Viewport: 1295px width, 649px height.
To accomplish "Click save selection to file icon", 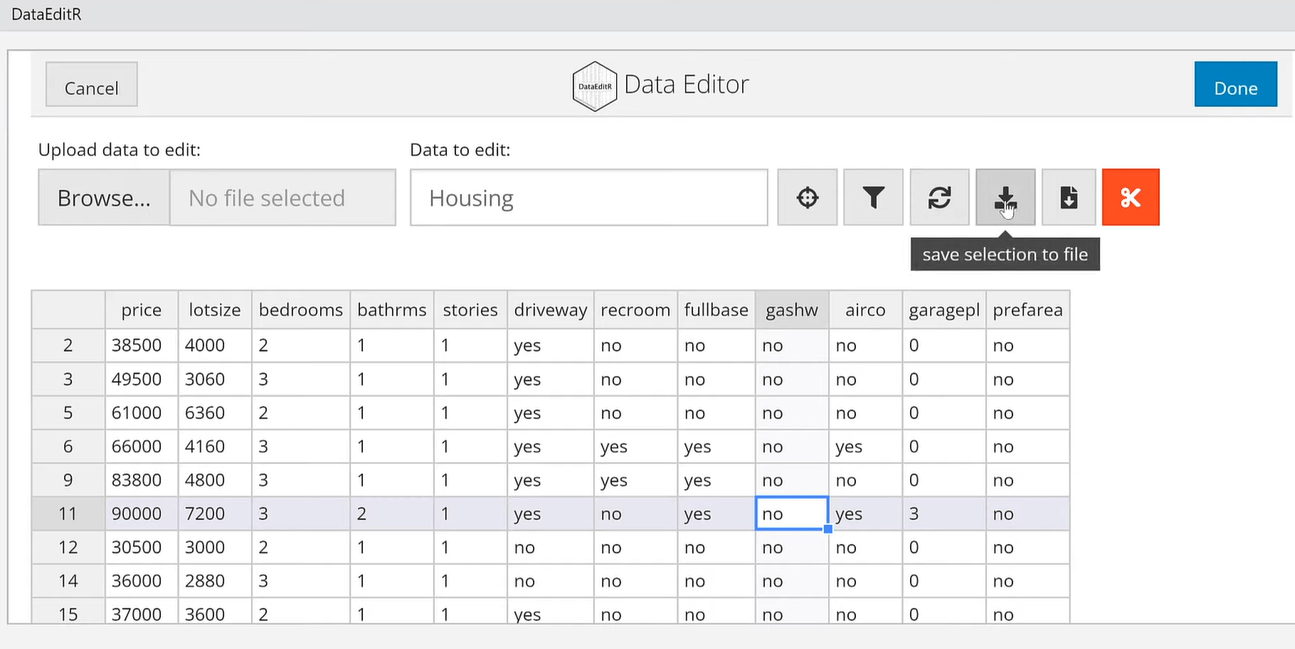I will point(1005,198).
